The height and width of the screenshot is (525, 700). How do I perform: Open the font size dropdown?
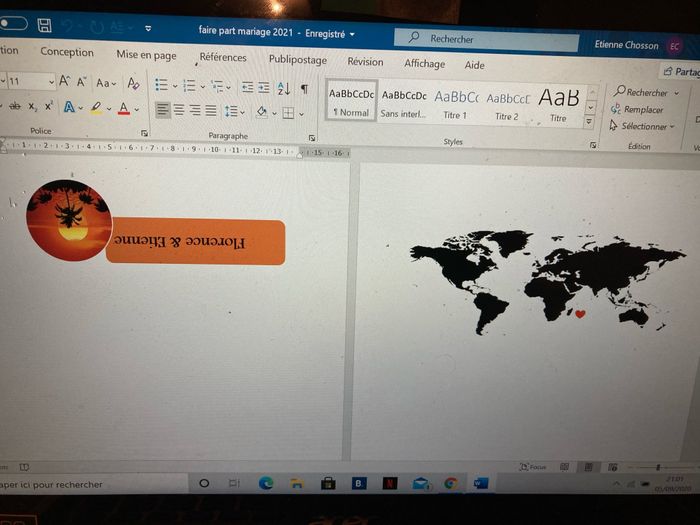tap(50, 81)
